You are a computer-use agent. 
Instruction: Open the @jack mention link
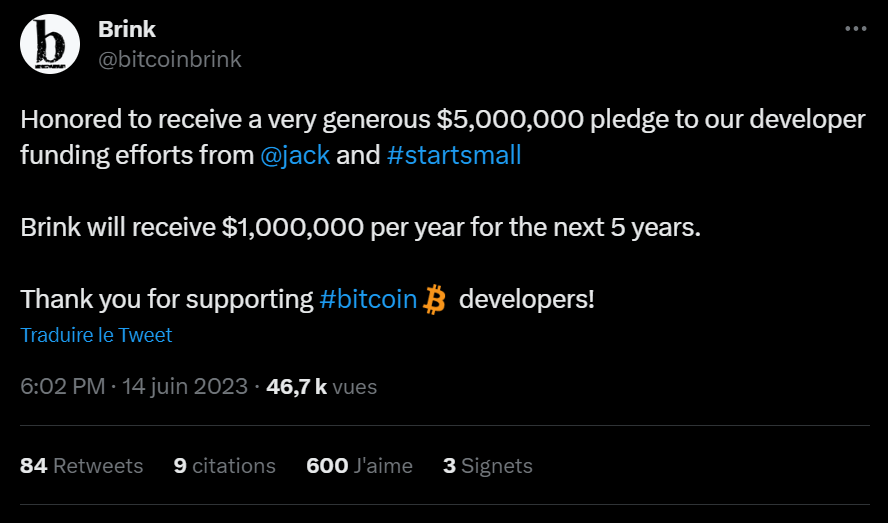[x=295, y=156]
